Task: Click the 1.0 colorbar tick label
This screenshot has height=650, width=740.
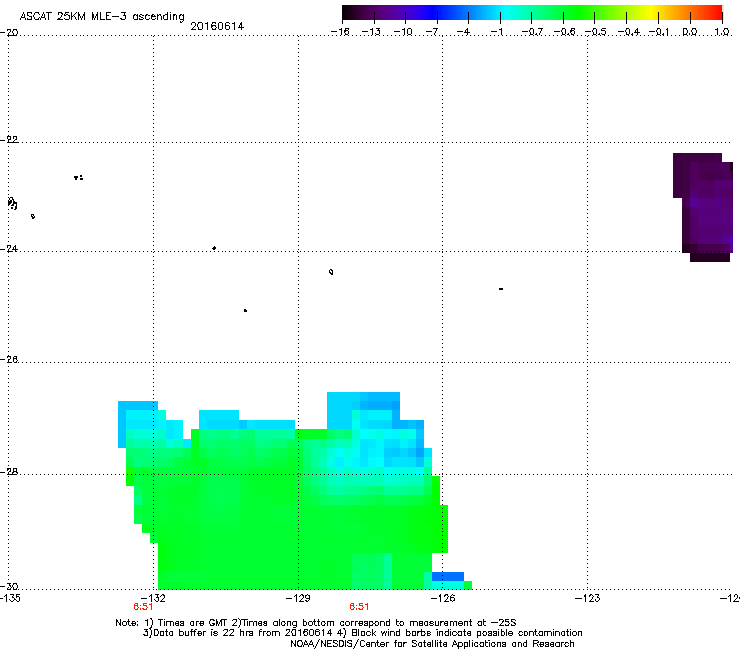Action: point(722,32)
